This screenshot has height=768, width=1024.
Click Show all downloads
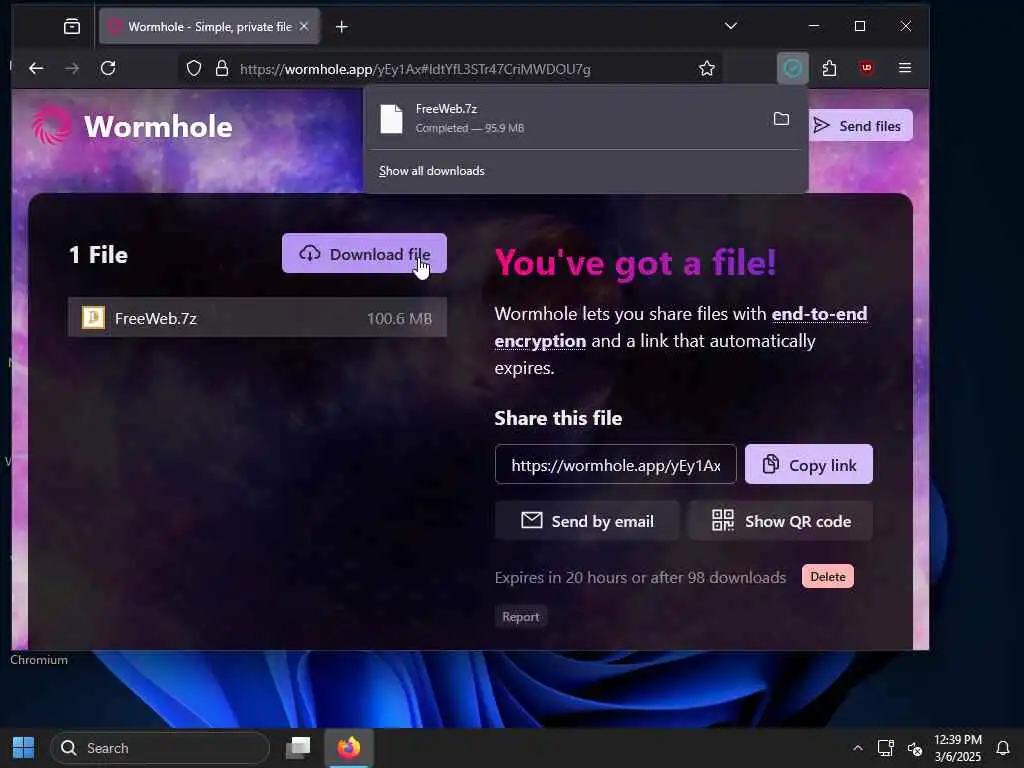point(432,171)
